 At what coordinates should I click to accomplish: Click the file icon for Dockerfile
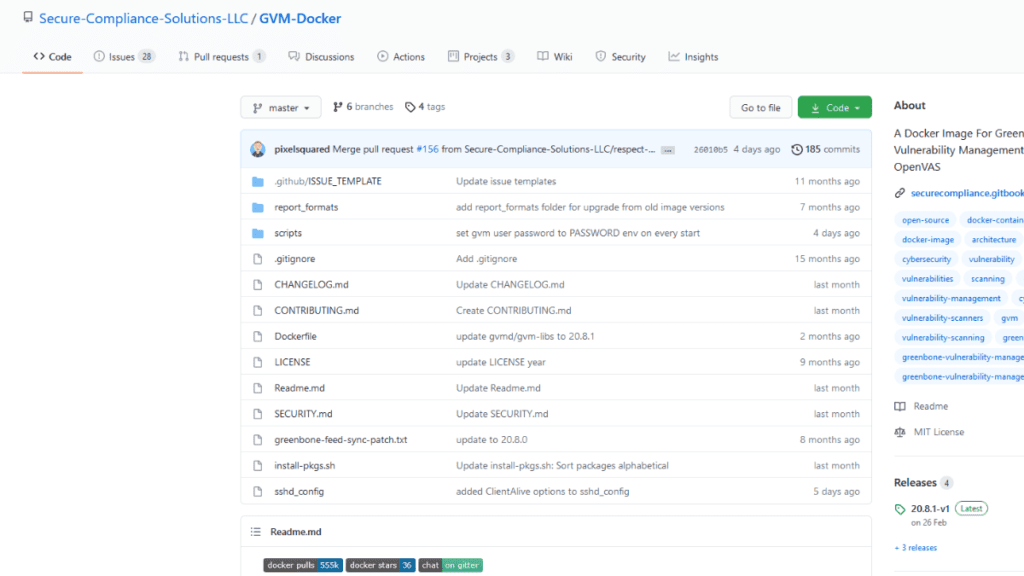pyautogui.click(x=258, y=336)
